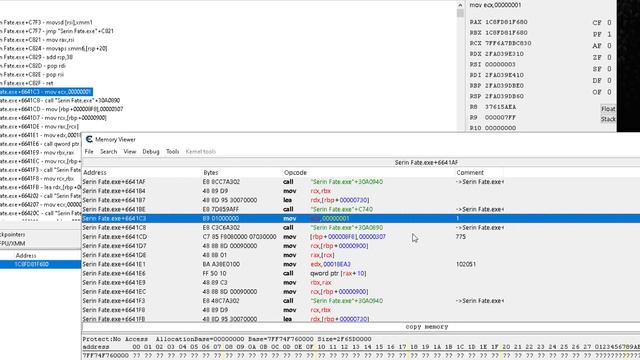This screenshot has width=640, height=360.
Task: Open the Debug menu in Memory Viewer
Action: click(151, 151)
